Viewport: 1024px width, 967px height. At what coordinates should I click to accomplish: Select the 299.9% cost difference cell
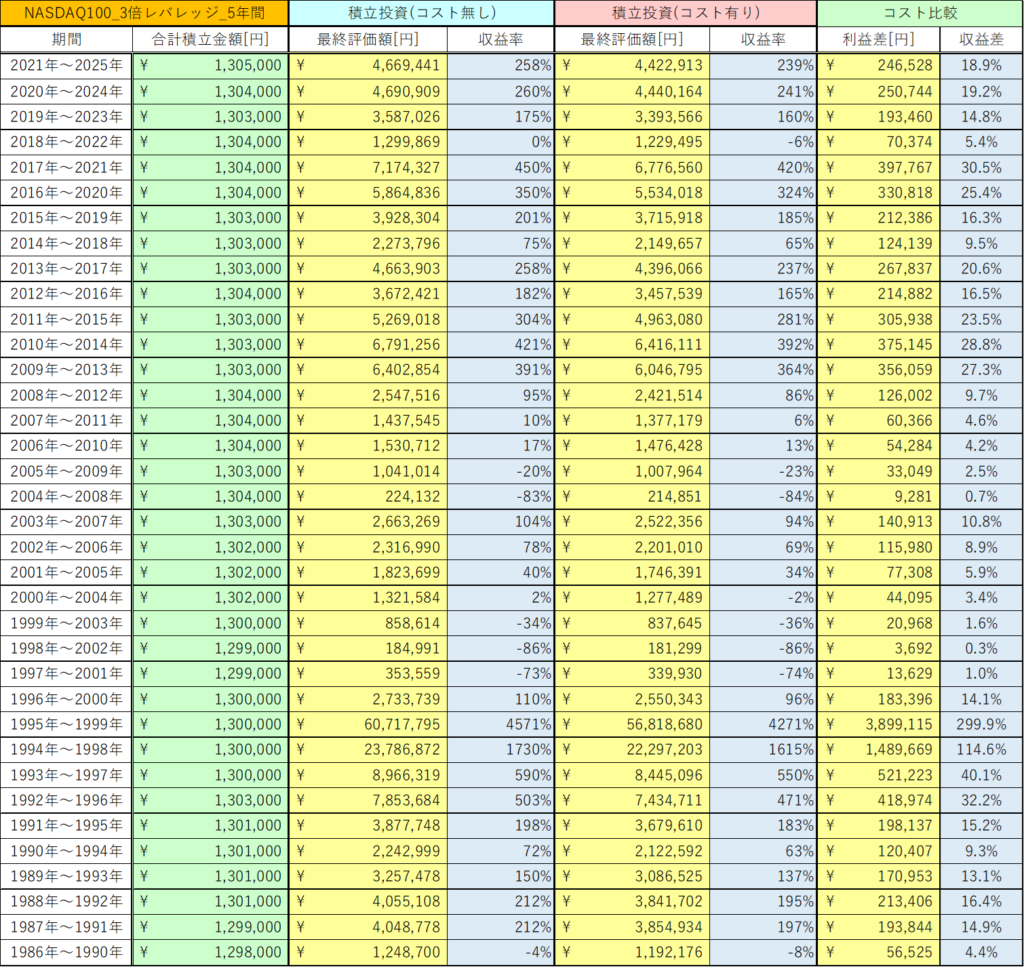(980, 724)
